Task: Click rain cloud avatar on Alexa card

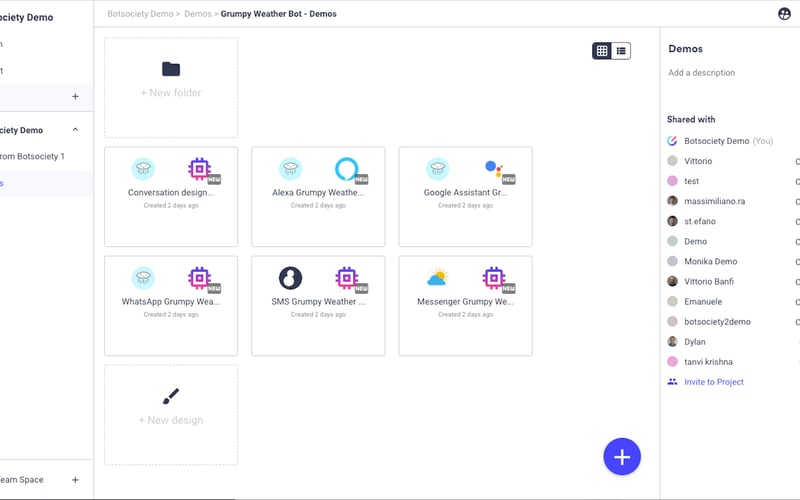Action: (x=290, y=169)
